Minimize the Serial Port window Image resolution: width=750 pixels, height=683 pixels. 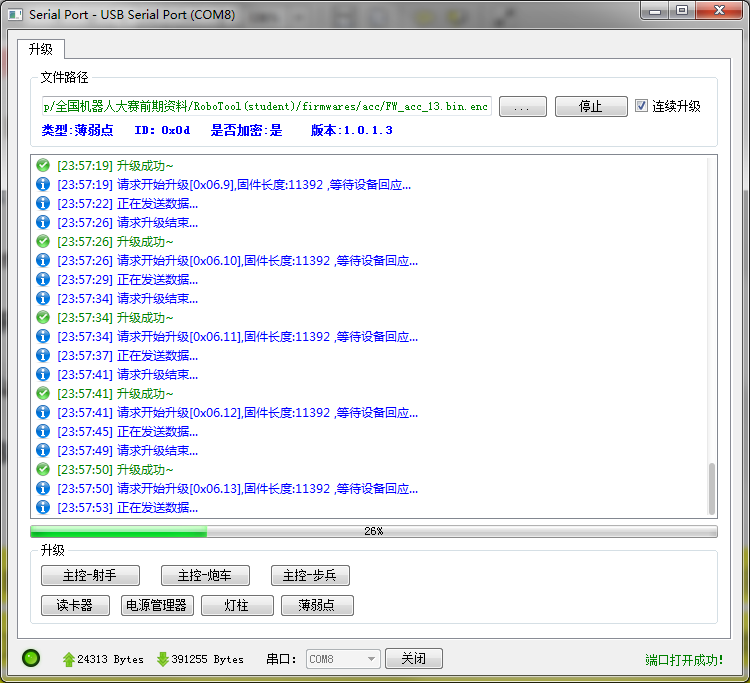tap(655, 10)
